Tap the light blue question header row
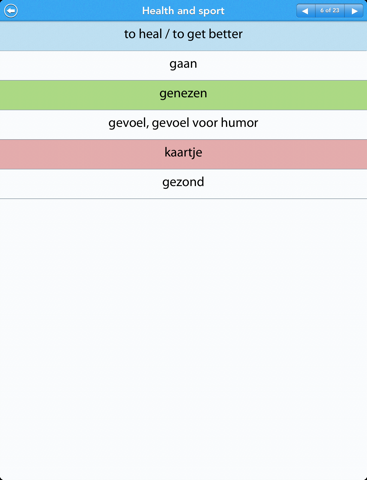 coord(183,36)
